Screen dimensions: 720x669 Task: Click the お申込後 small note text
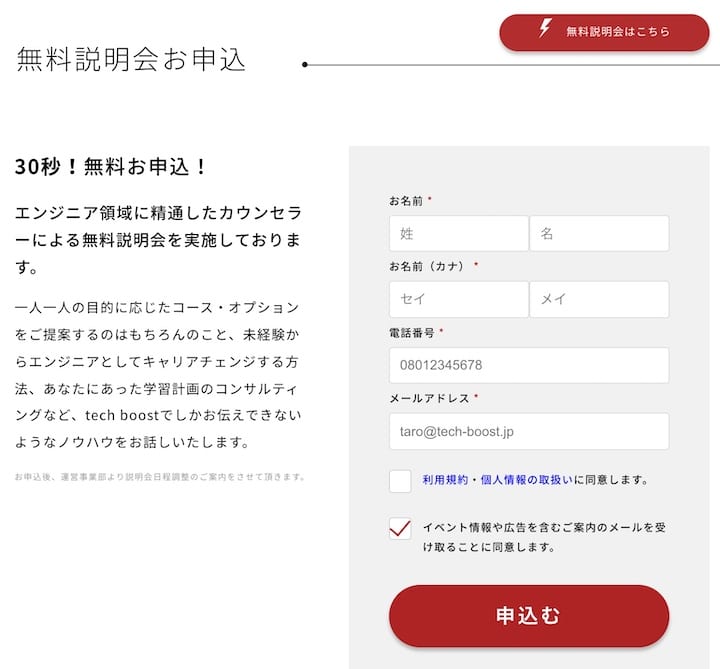(160, 477)
